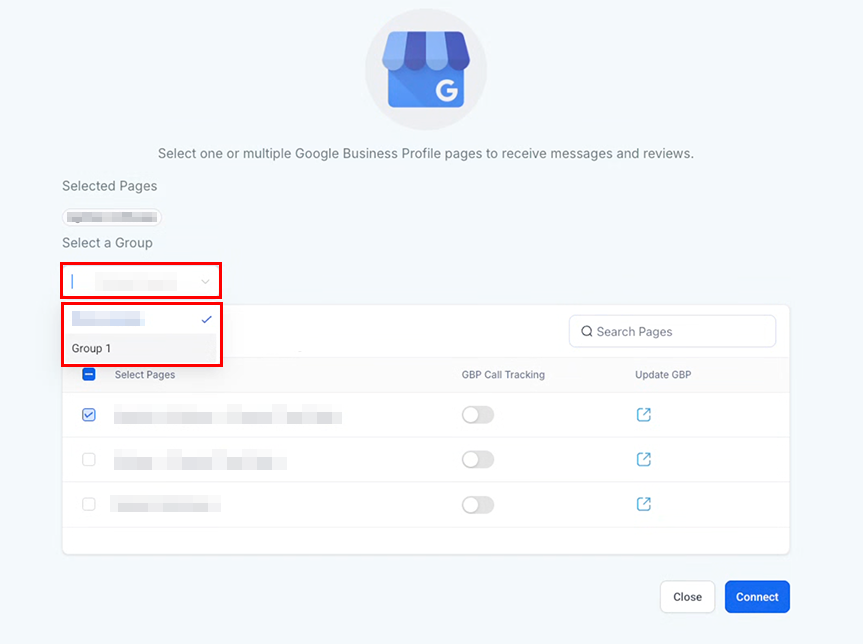
Task: Toggle the select-all pages header checkbox
Action: [89, 374]
